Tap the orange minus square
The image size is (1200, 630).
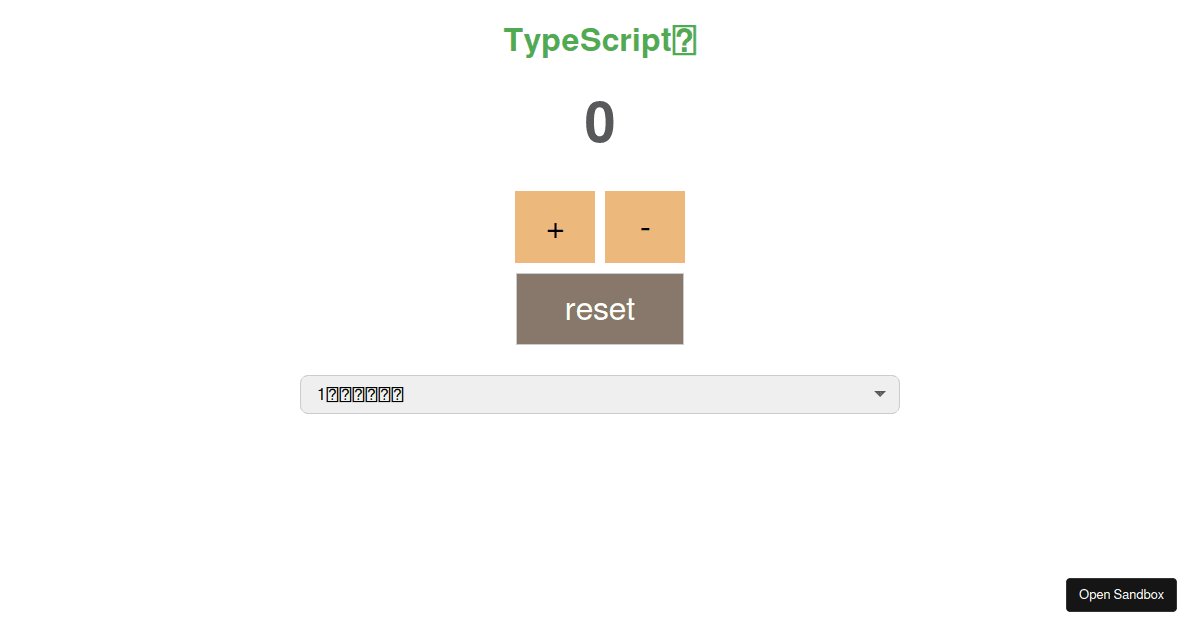(645, 227)
